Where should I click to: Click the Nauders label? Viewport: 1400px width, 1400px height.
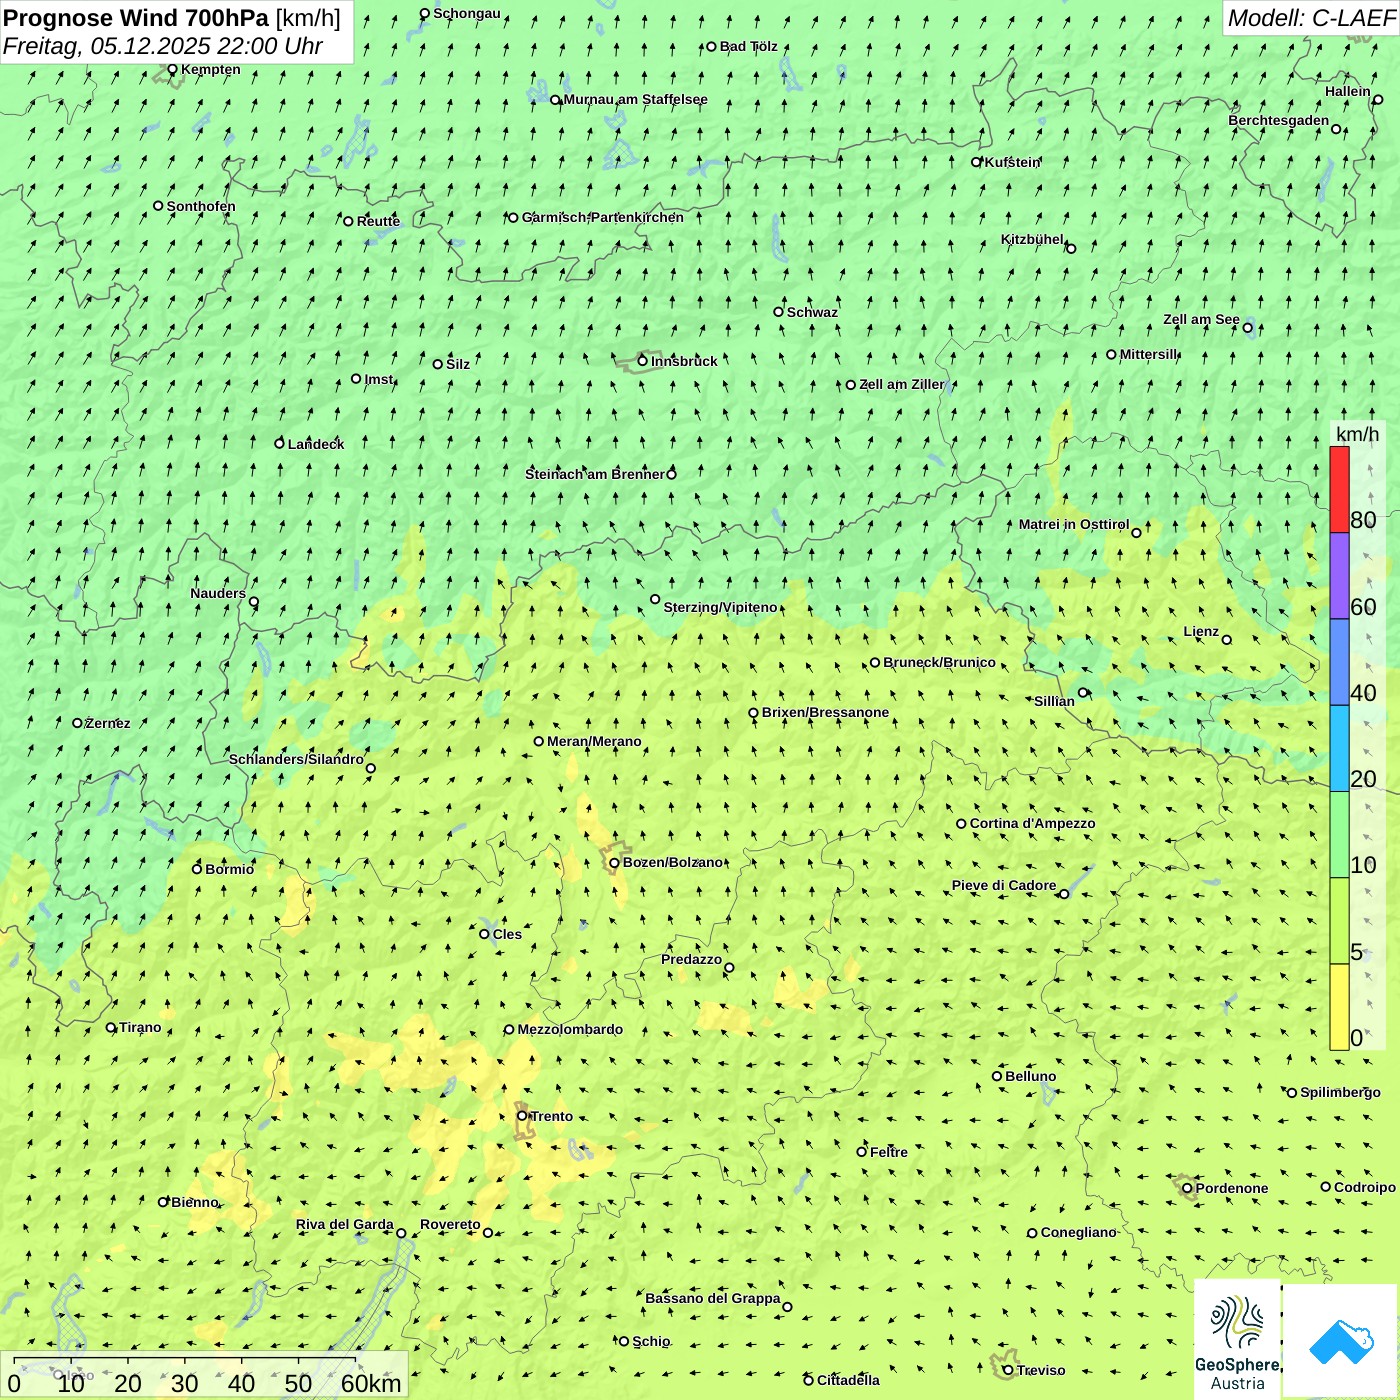217,593
